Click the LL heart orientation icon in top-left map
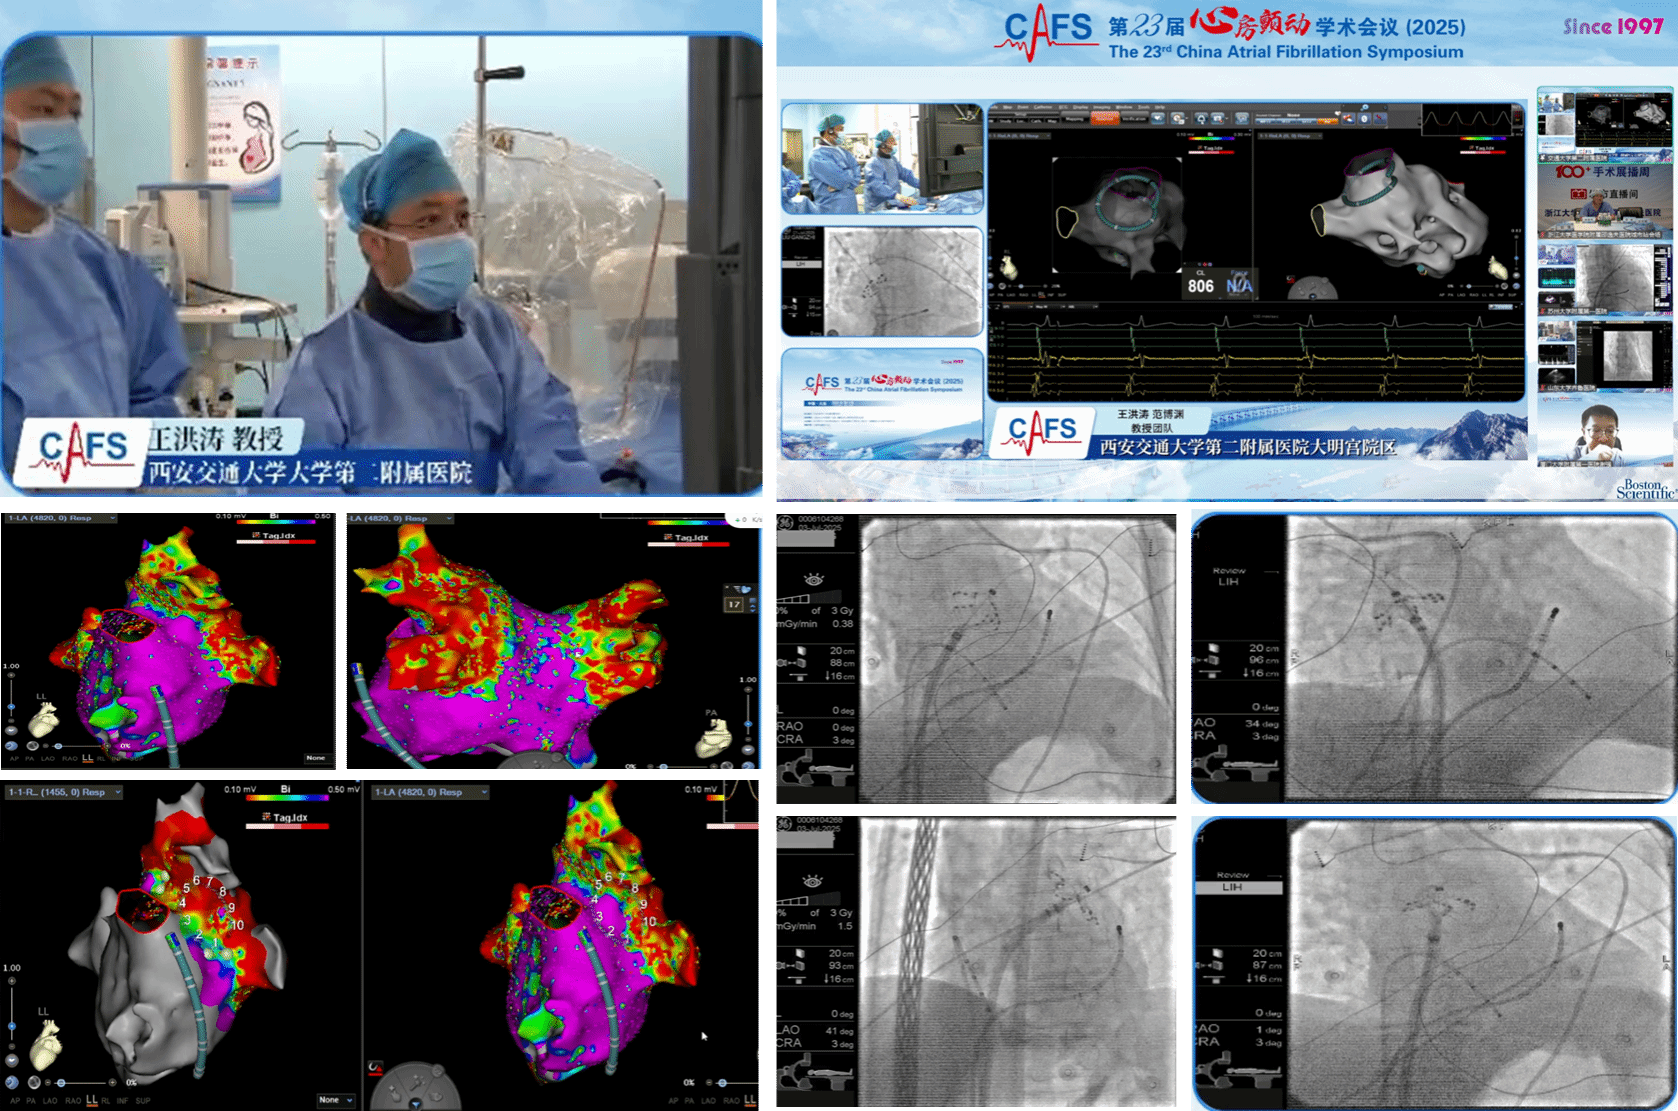1678x1111 pixels. (43, 718)
